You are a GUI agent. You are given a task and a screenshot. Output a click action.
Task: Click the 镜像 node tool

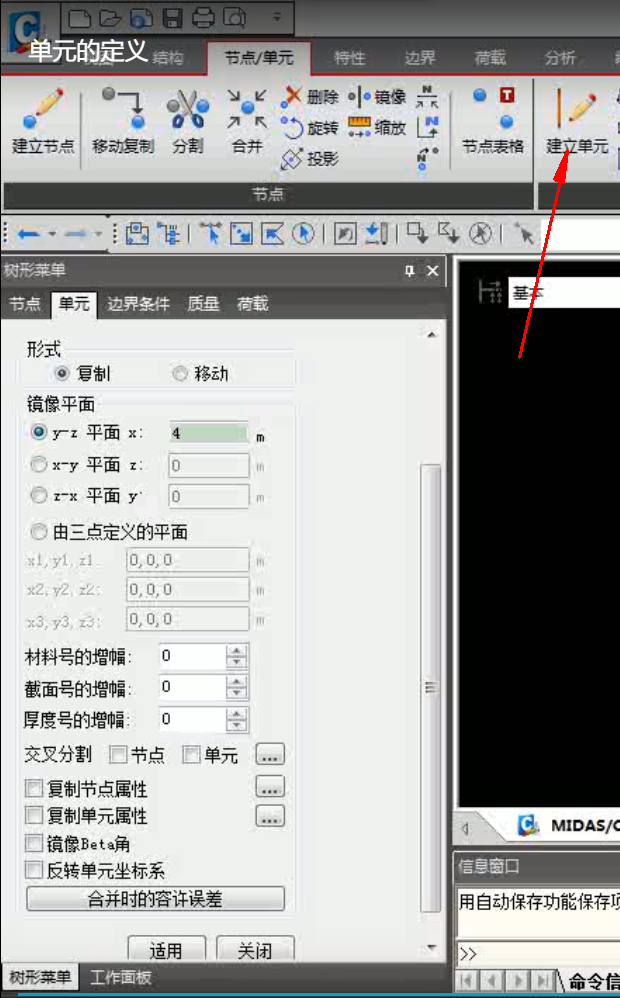tap(377, 97)
